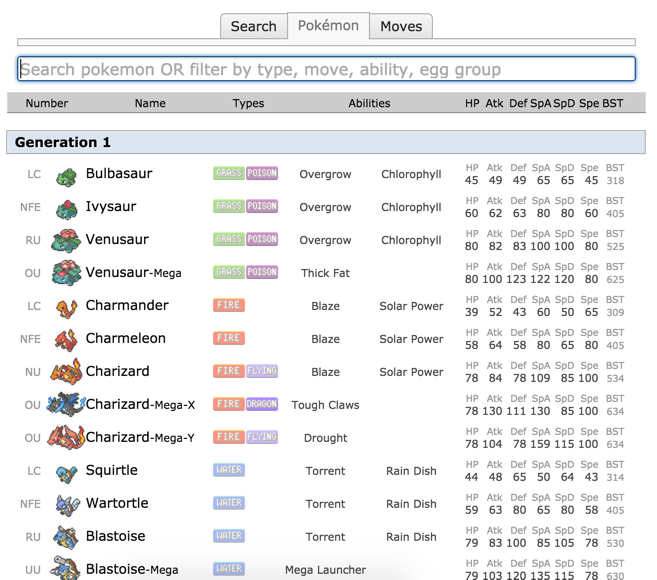Open the Charmander name link
The height and width of the screenshot is (580, 657).
[x=127, y=305]
